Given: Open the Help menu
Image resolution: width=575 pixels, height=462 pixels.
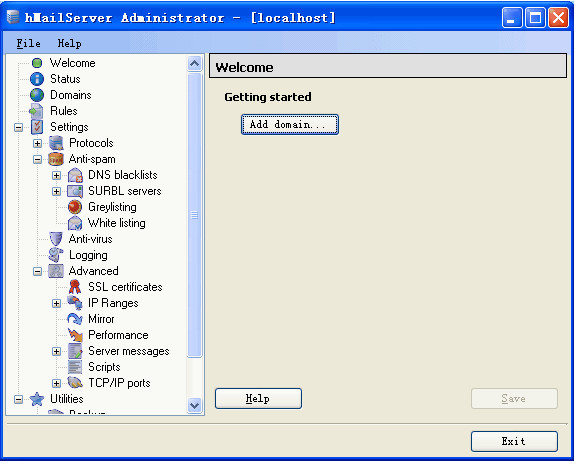Looking at the screenshot, I should [69, 43].
